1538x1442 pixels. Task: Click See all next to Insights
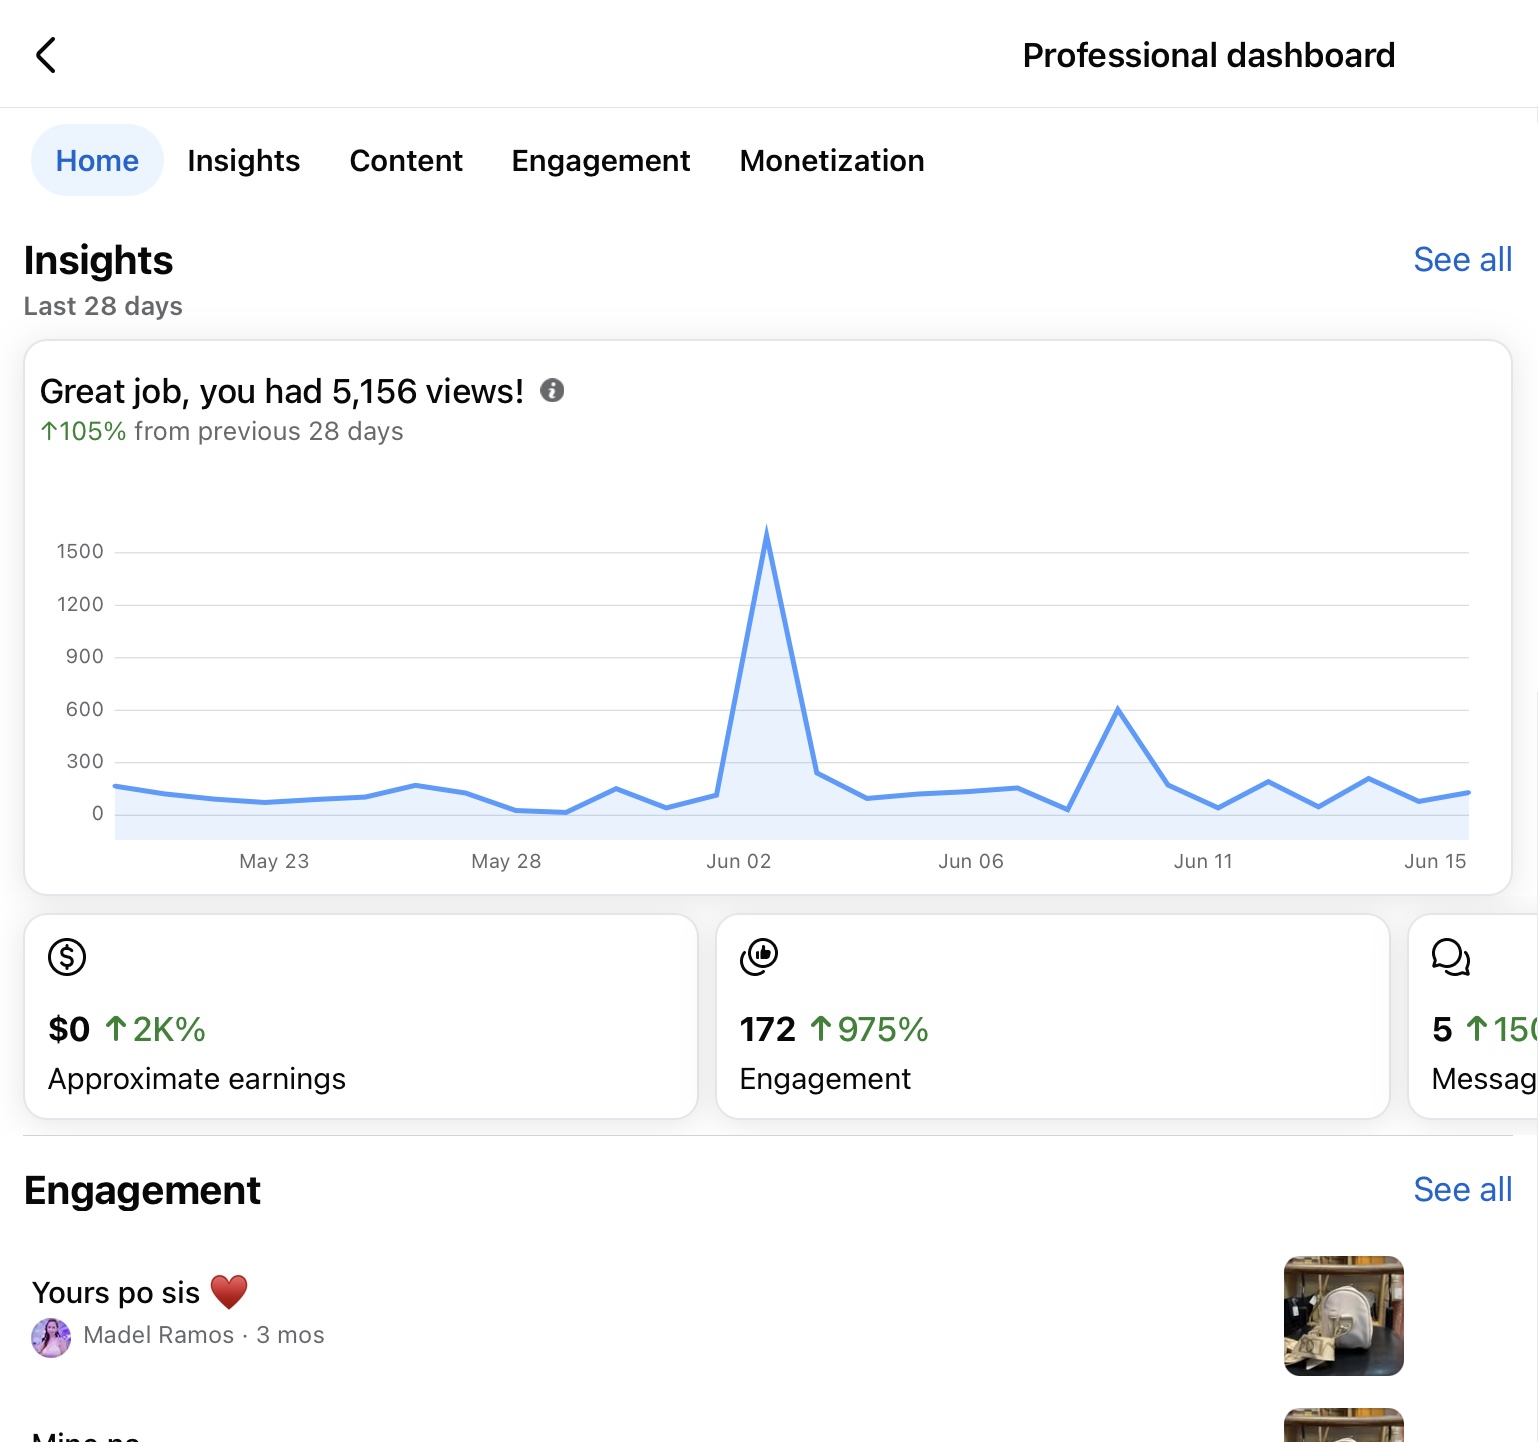pos(1462,260)
